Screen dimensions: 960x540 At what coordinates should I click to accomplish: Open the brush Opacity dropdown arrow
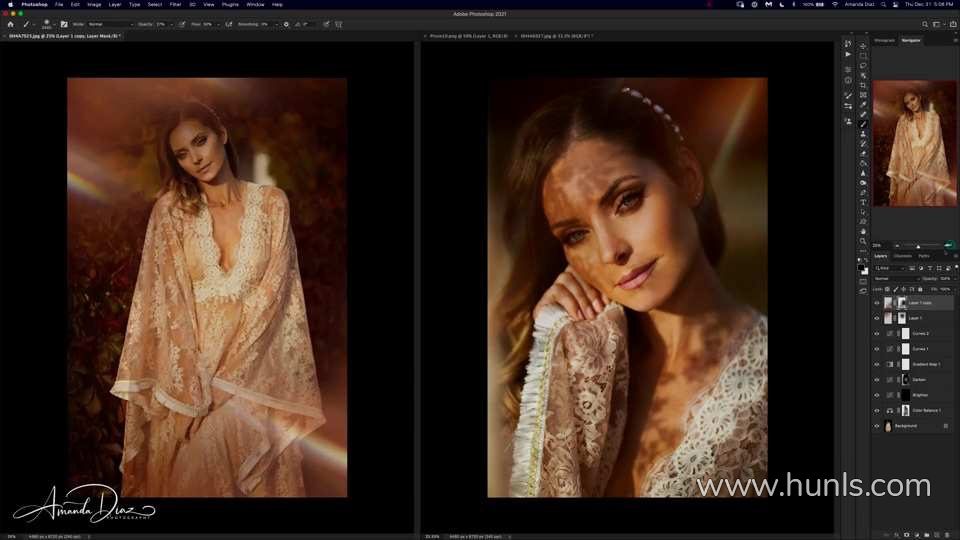171,24
